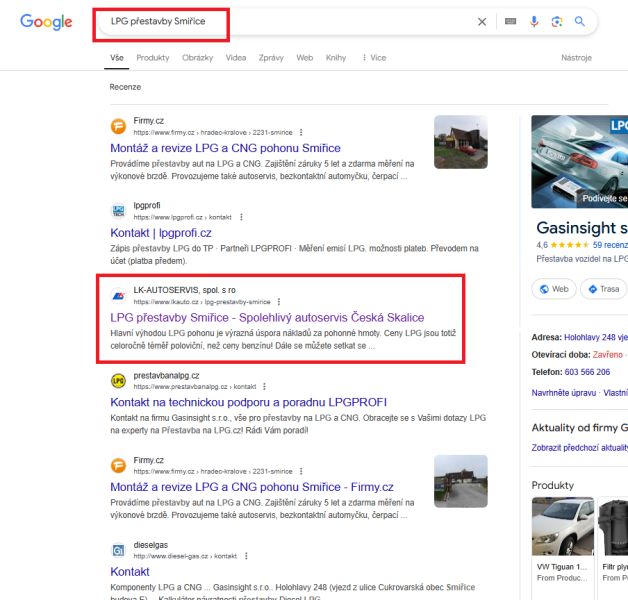Open address Holohlavy 248 link
This screenshot has height=600, width=628.
[x=596, y=337]
